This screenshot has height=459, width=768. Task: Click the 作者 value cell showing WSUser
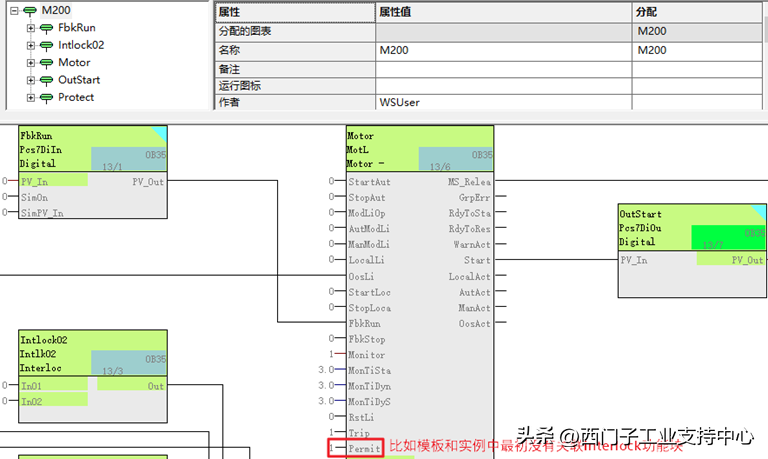click(x=503, y=102)
